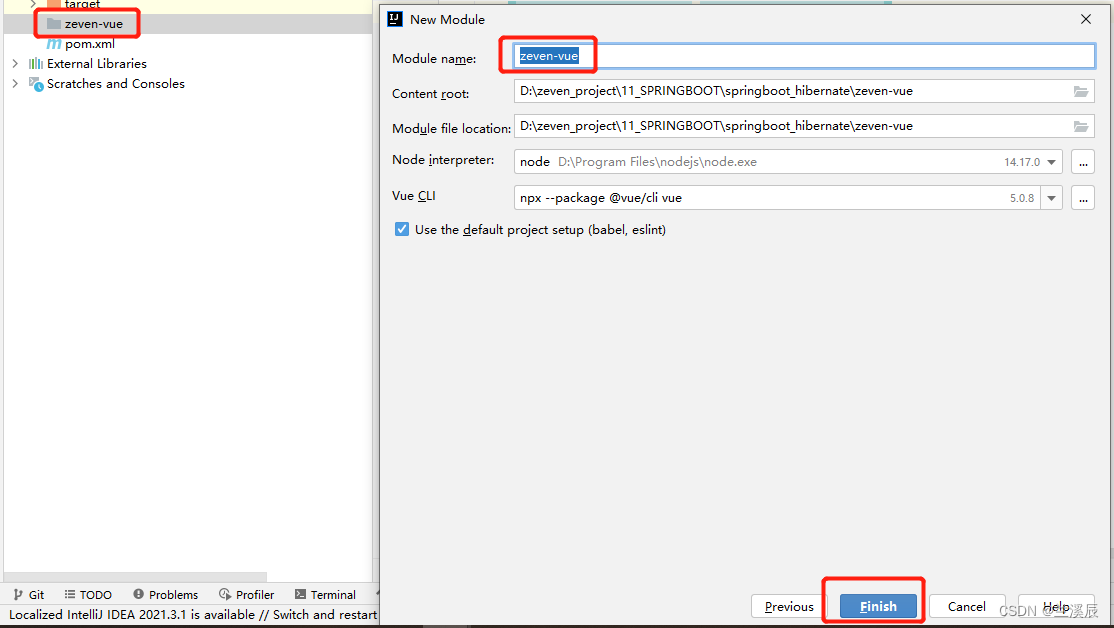This screenshot has width=1114, height=628.
Task: Click the External Libraries icon
Action: tap(36, 63)
